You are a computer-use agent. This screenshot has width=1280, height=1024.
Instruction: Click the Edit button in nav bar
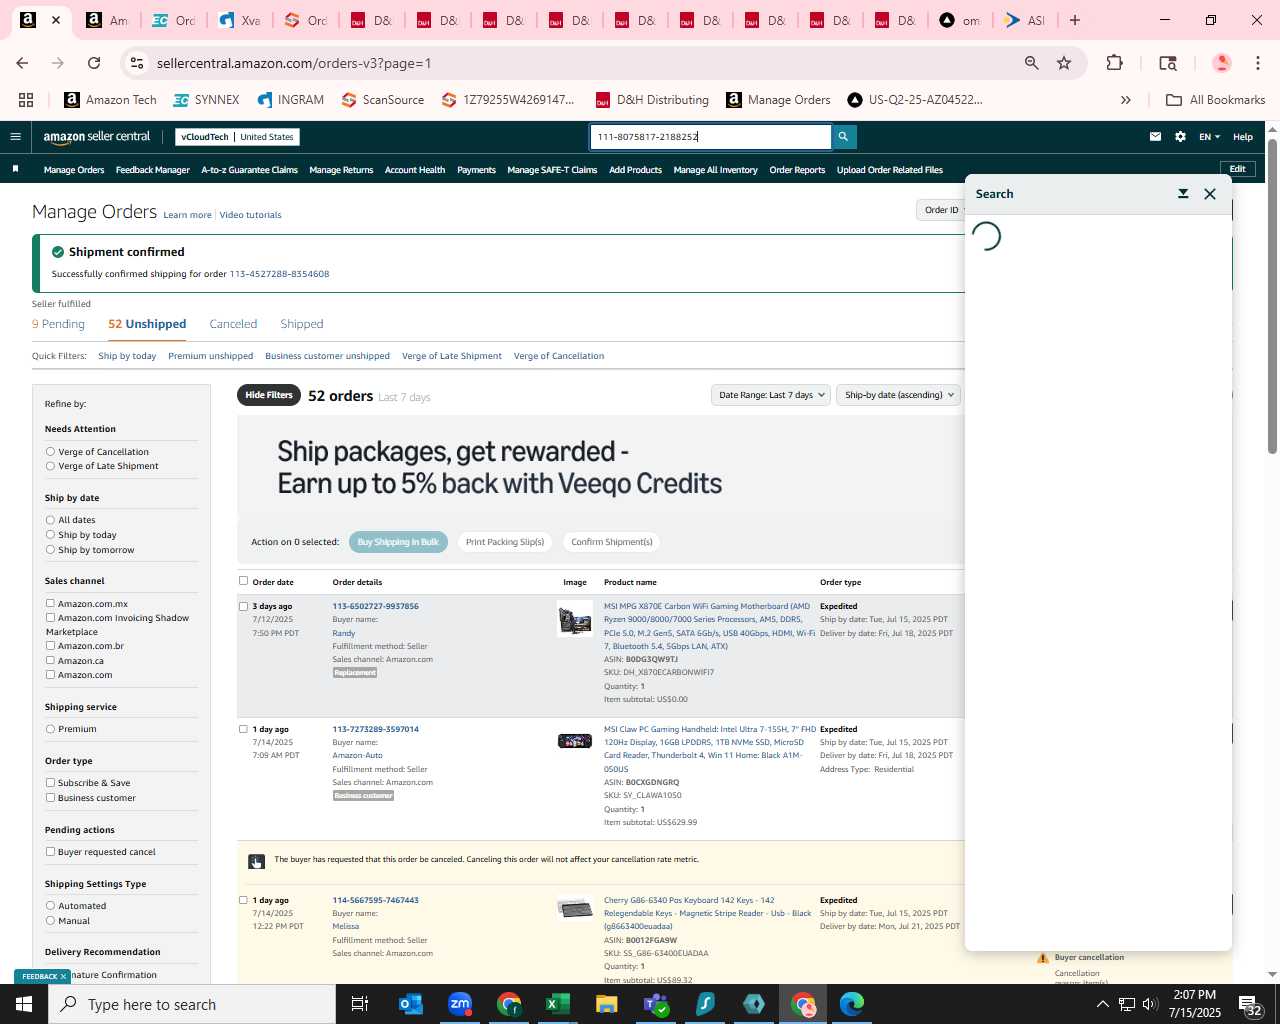point(1238,169)
